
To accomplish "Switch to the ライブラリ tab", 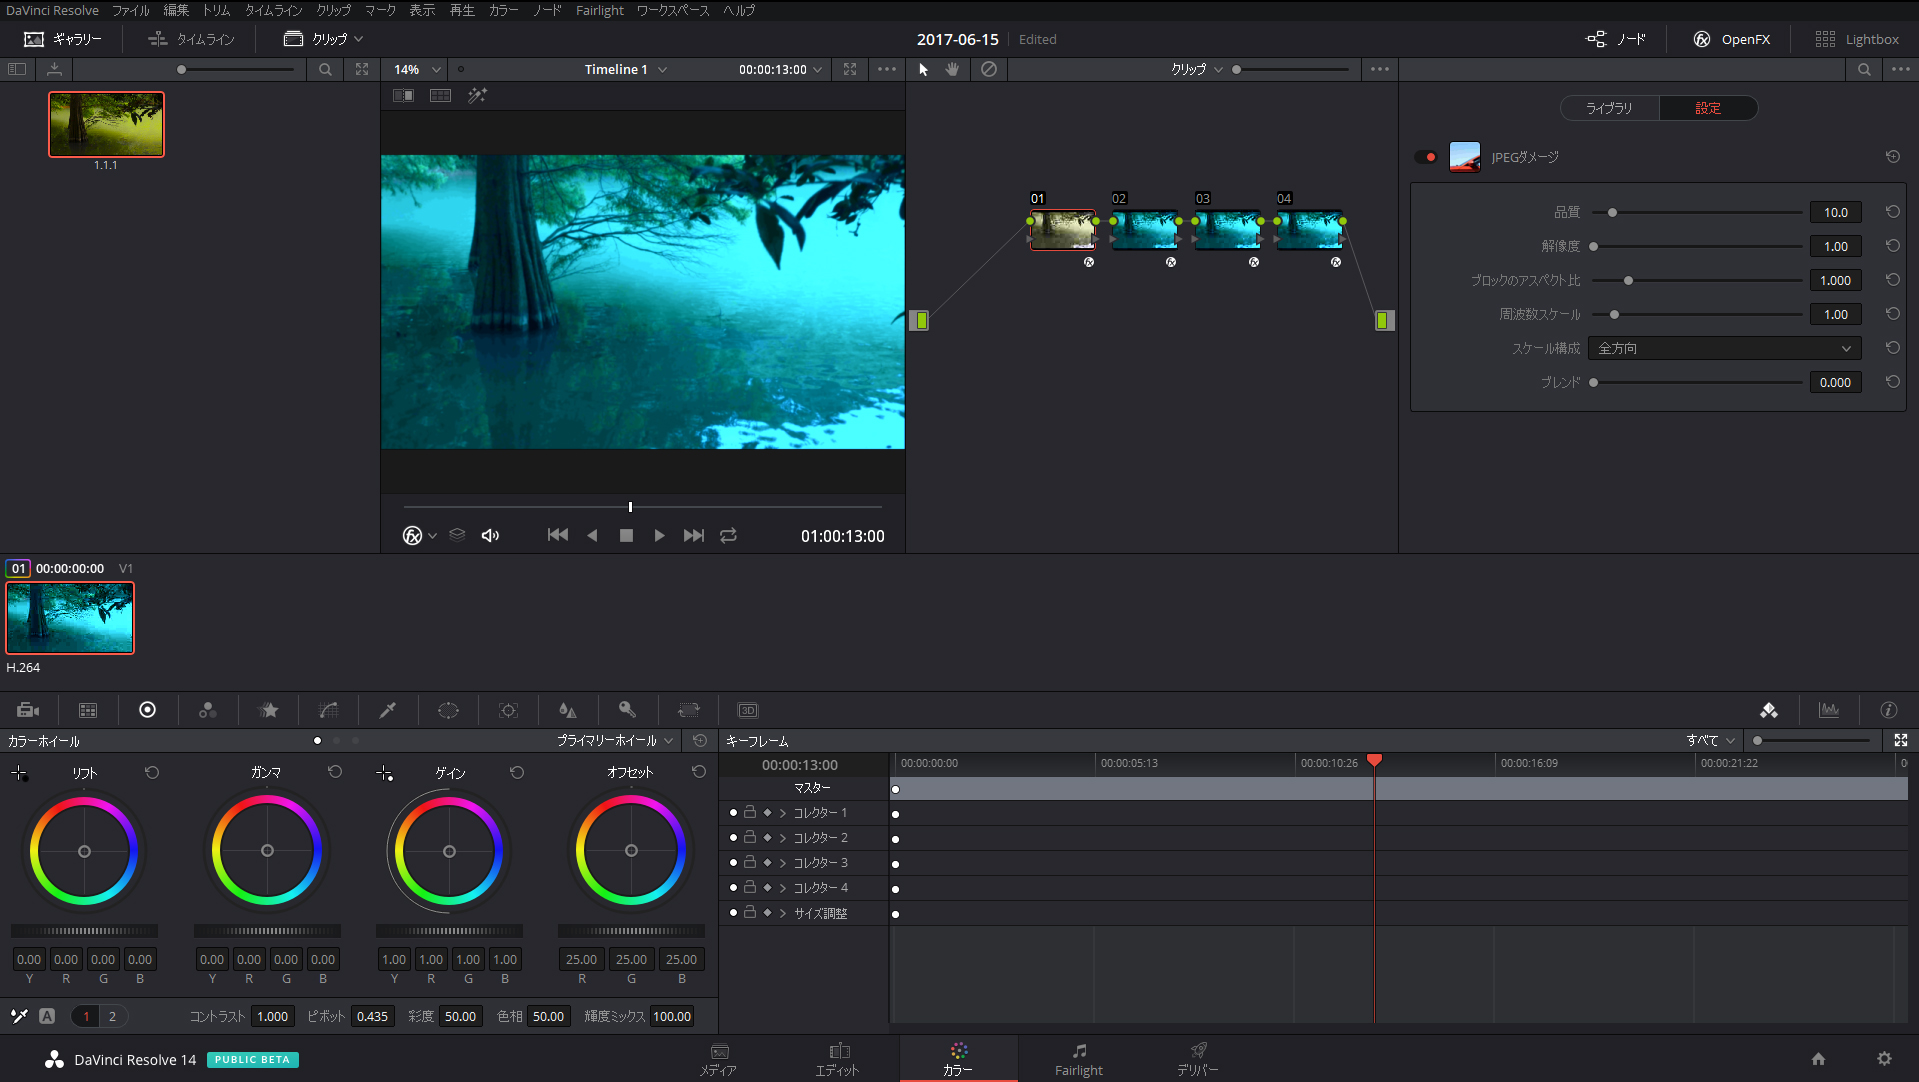I will [1609, 108].
